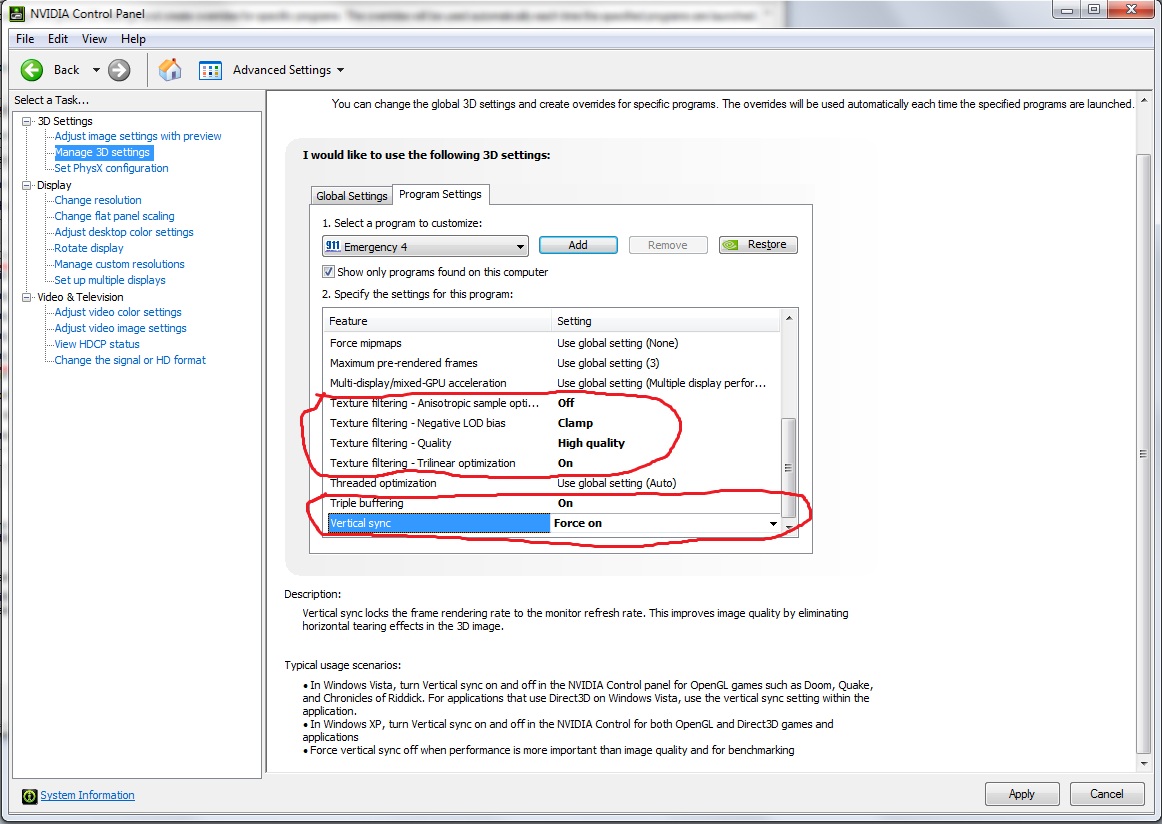The height and width of the screenshot is (824, 1162).
Task: Click the NVIDIA logo on the Restore button
Action: (731, 245)
